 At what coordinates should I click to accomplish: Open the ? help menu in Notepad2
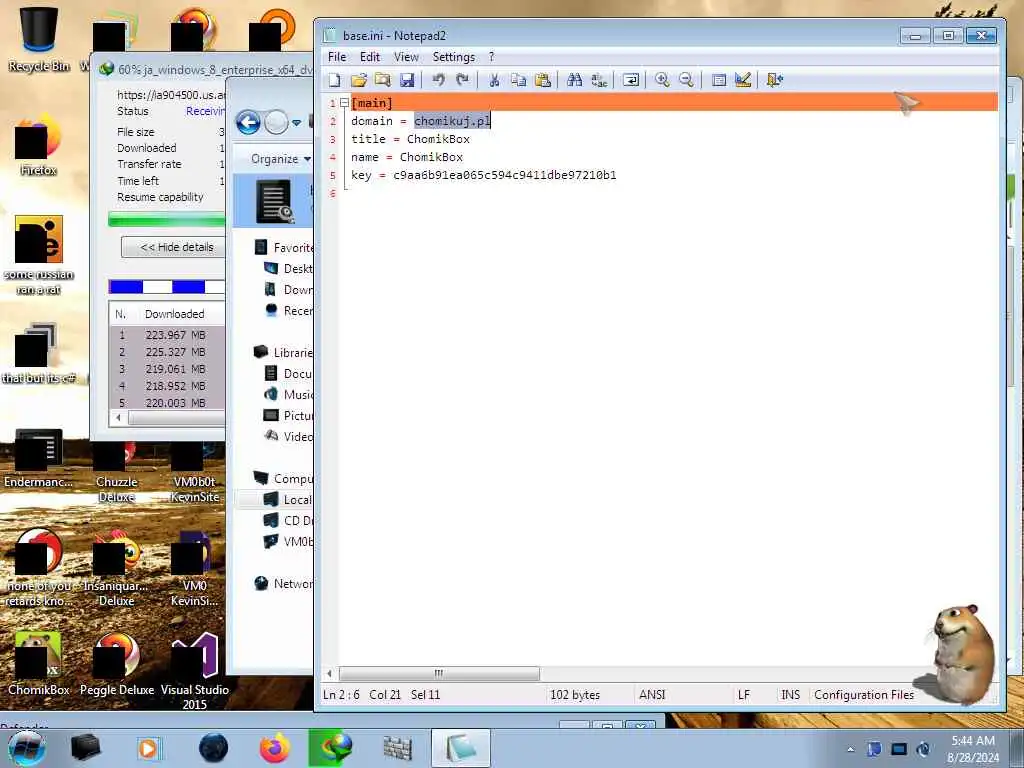point(492,57)
